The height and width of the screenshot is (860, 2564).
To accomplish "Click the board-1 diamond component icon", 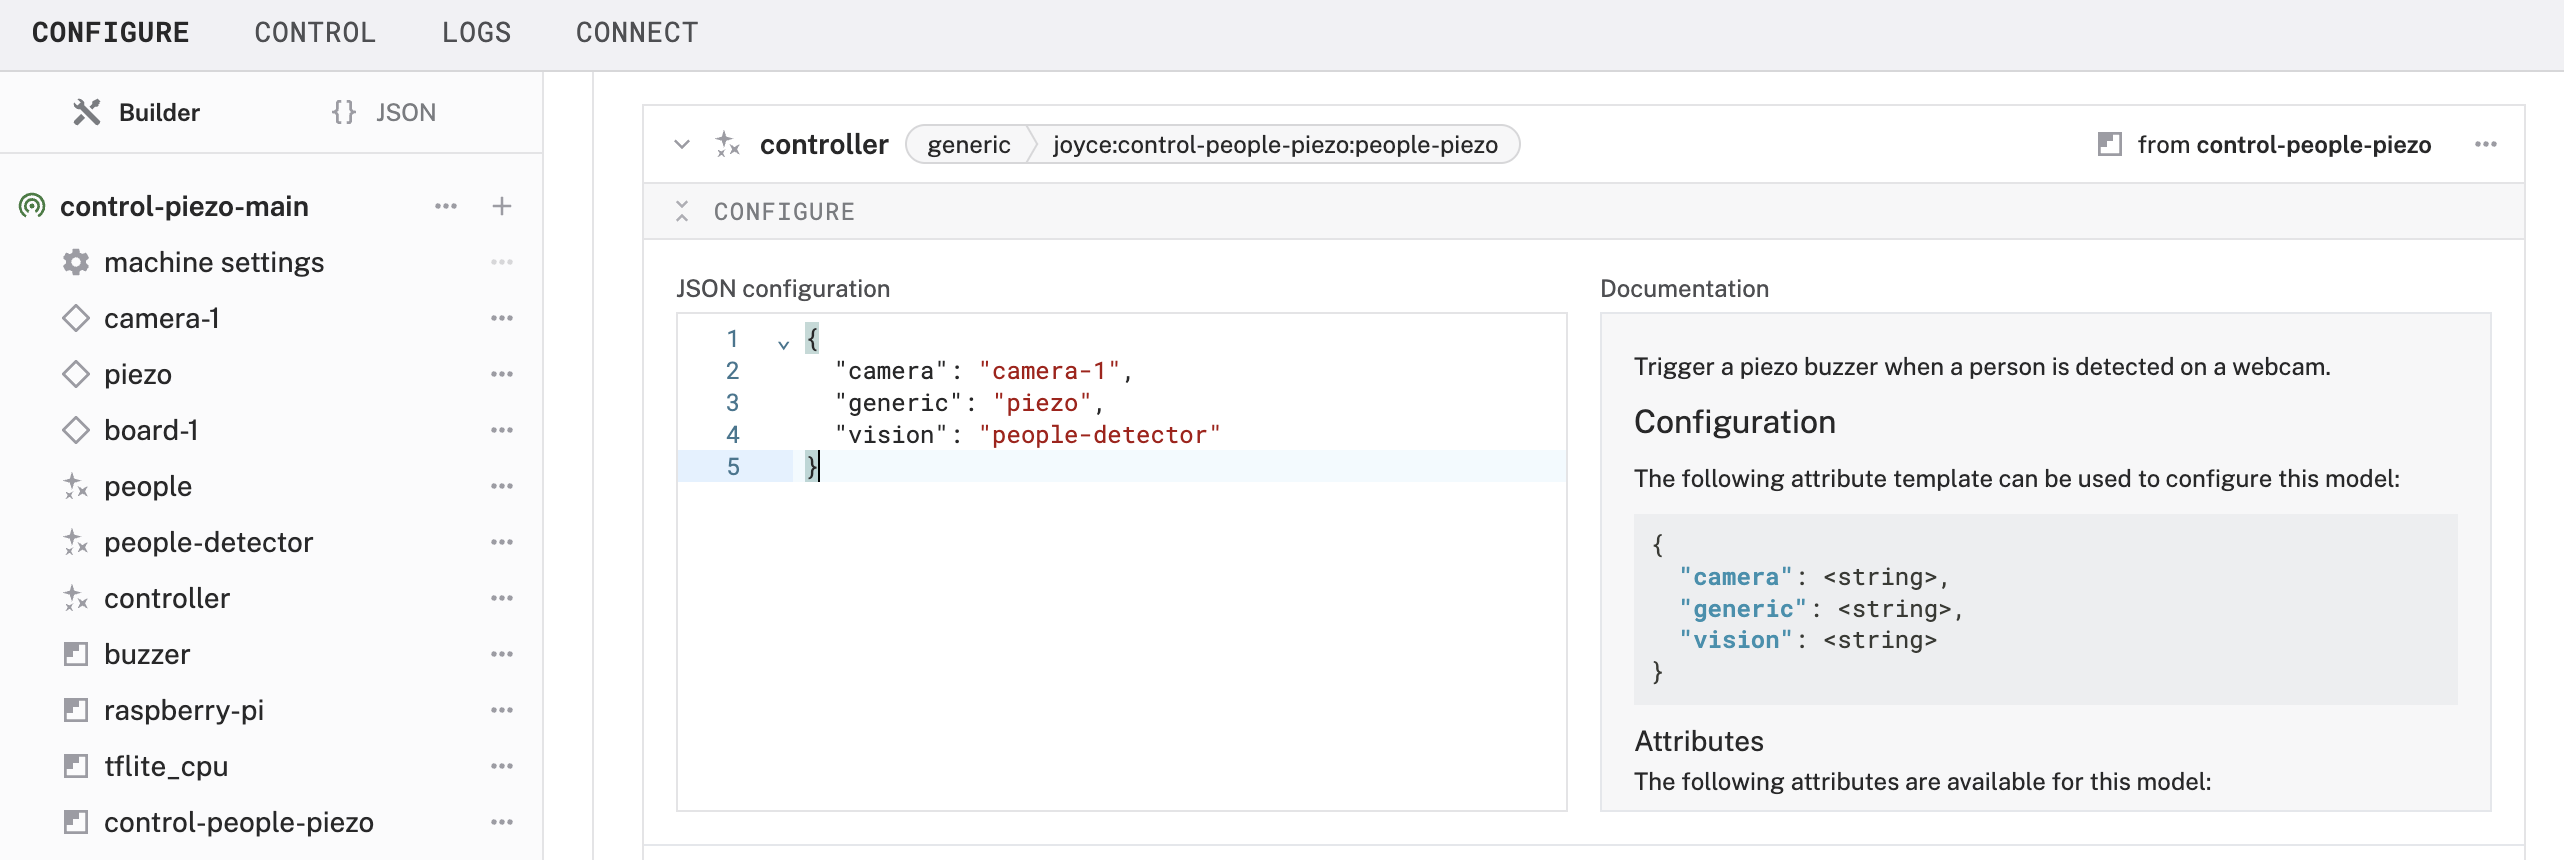I will coord(76,430).
